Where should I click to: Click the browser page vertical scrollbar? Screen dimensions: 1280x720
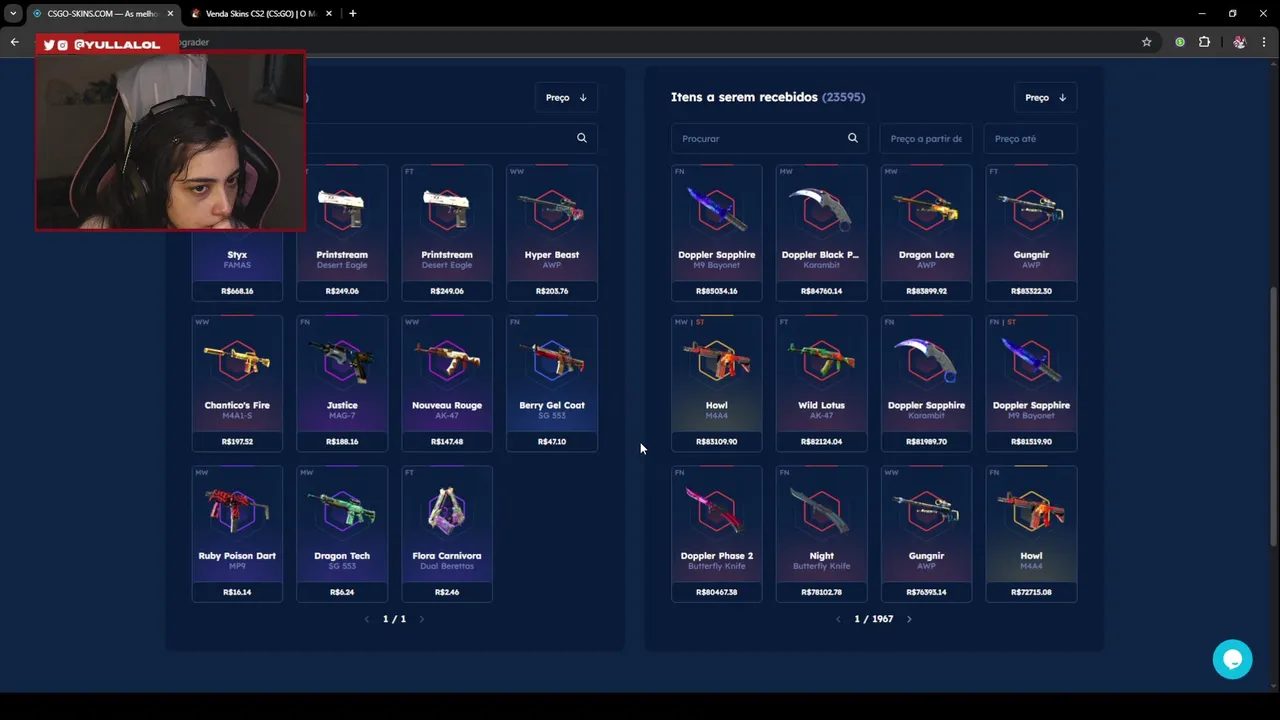coord(1273,415)
